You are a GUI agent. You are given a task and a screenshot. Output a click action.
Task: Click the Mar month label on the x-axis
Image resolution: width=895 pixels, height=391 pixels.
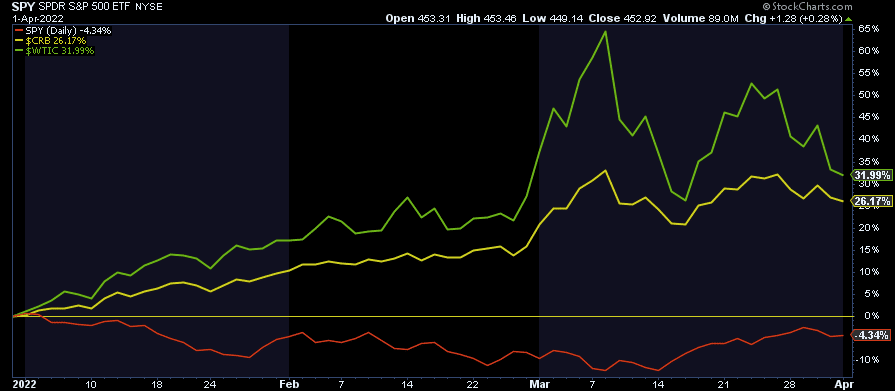(539, 384)
